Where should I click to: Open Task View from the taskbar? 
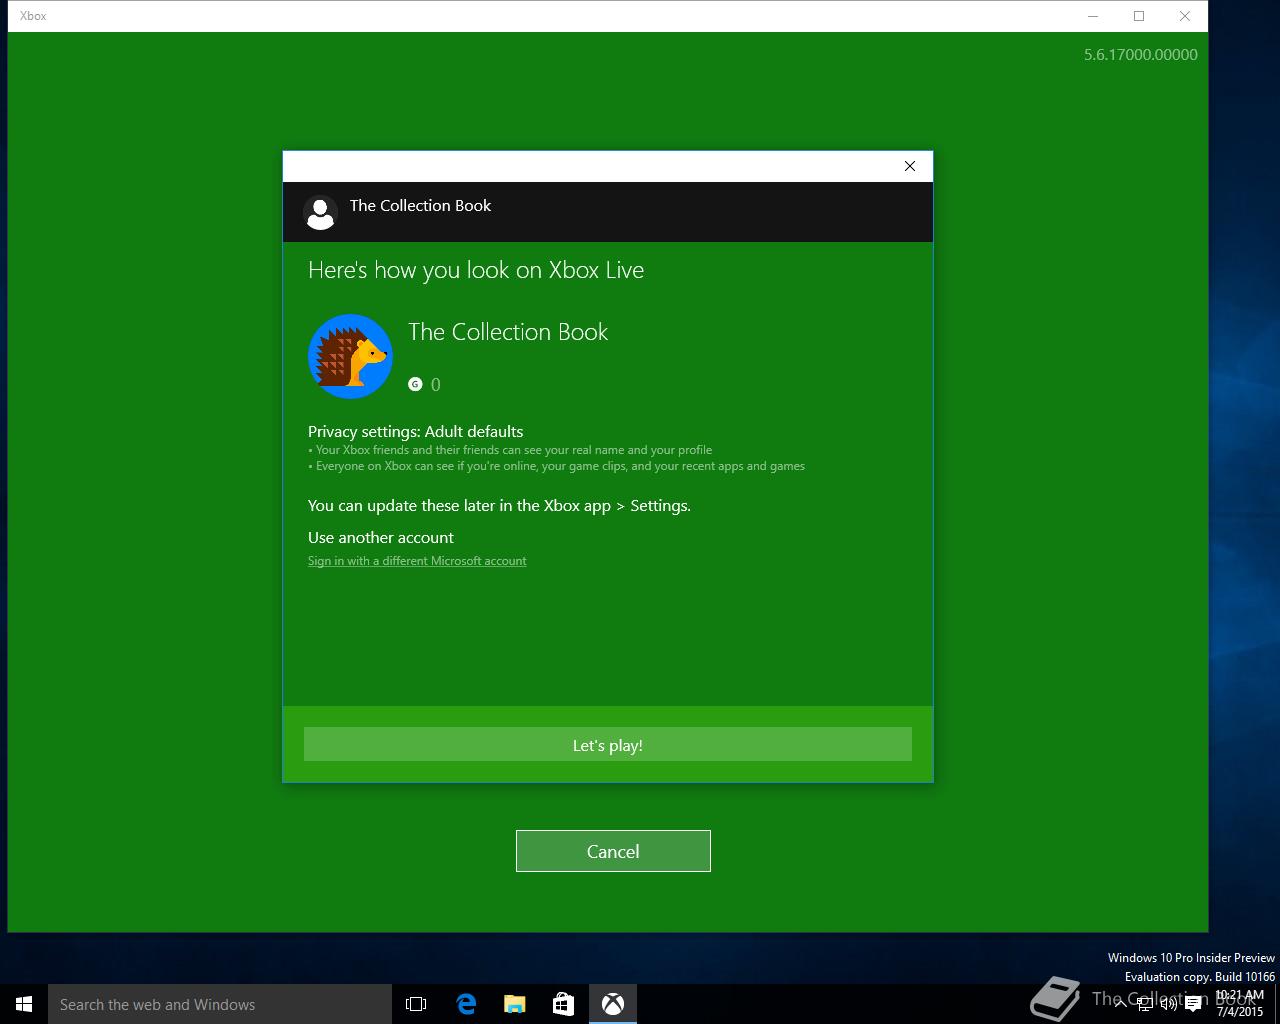pos(416,1004)
